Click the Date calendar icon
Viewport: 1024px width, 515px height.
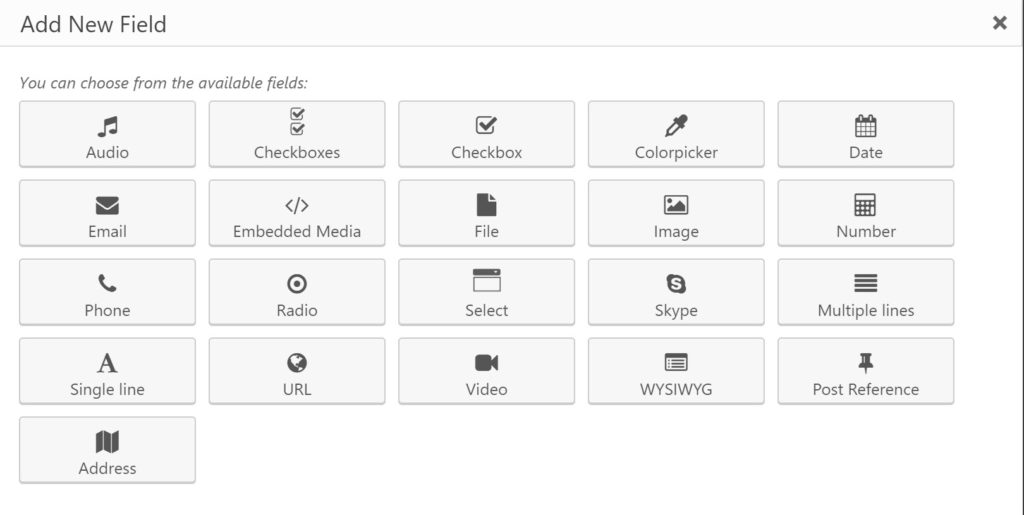pyautogui.click(x=865, y=126)
